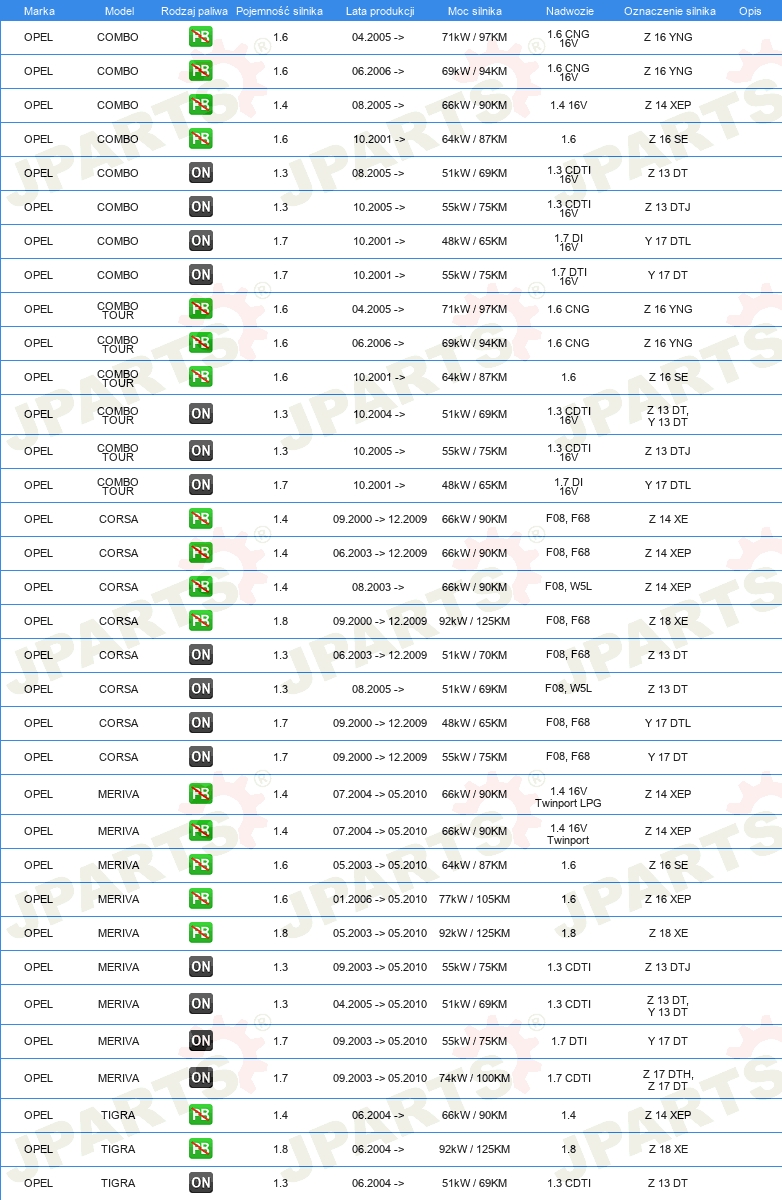The height and width of the screenshot is (1200, 782).
Task: Click body cell 1.3 CDTI in TIGRA row
Action: (568, 1183)
